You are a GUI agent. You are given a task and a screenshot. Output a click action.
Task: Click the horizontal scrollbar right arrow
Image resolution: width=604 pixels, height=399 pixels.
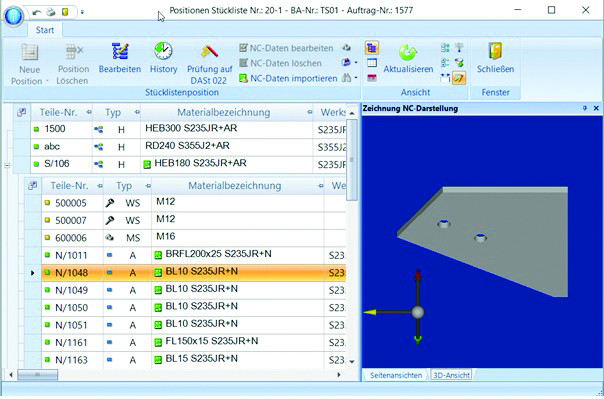click(339, 375)
